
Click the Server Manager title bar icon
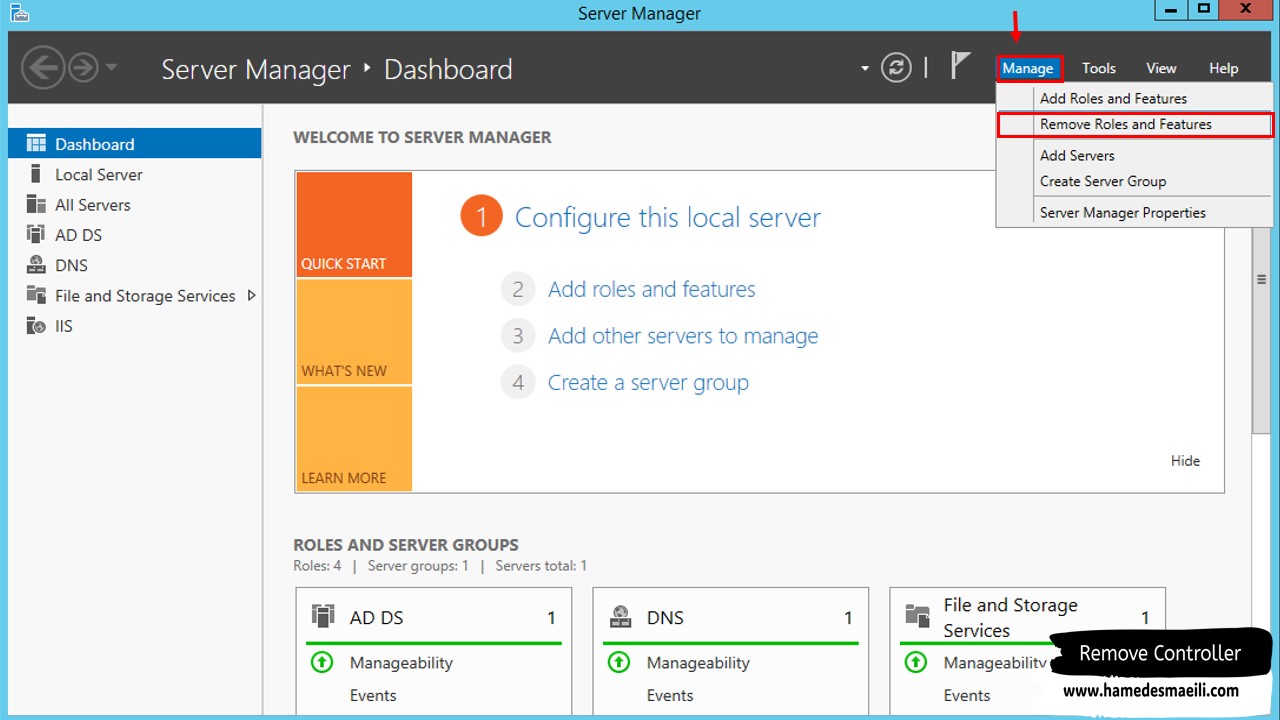20,13
